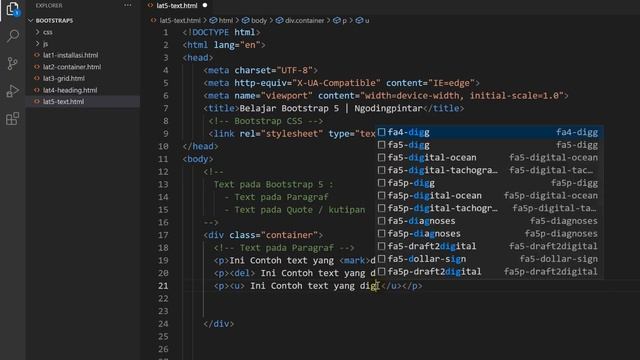Image resolution: width=640 pixels, height=360 pixels.
Task: Click the body tag on line 11
Action: tap(198, 159)
